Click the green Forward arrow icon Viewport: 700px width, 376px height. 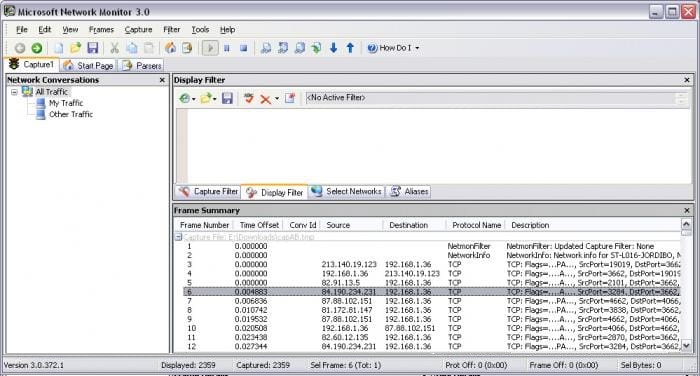37,48
